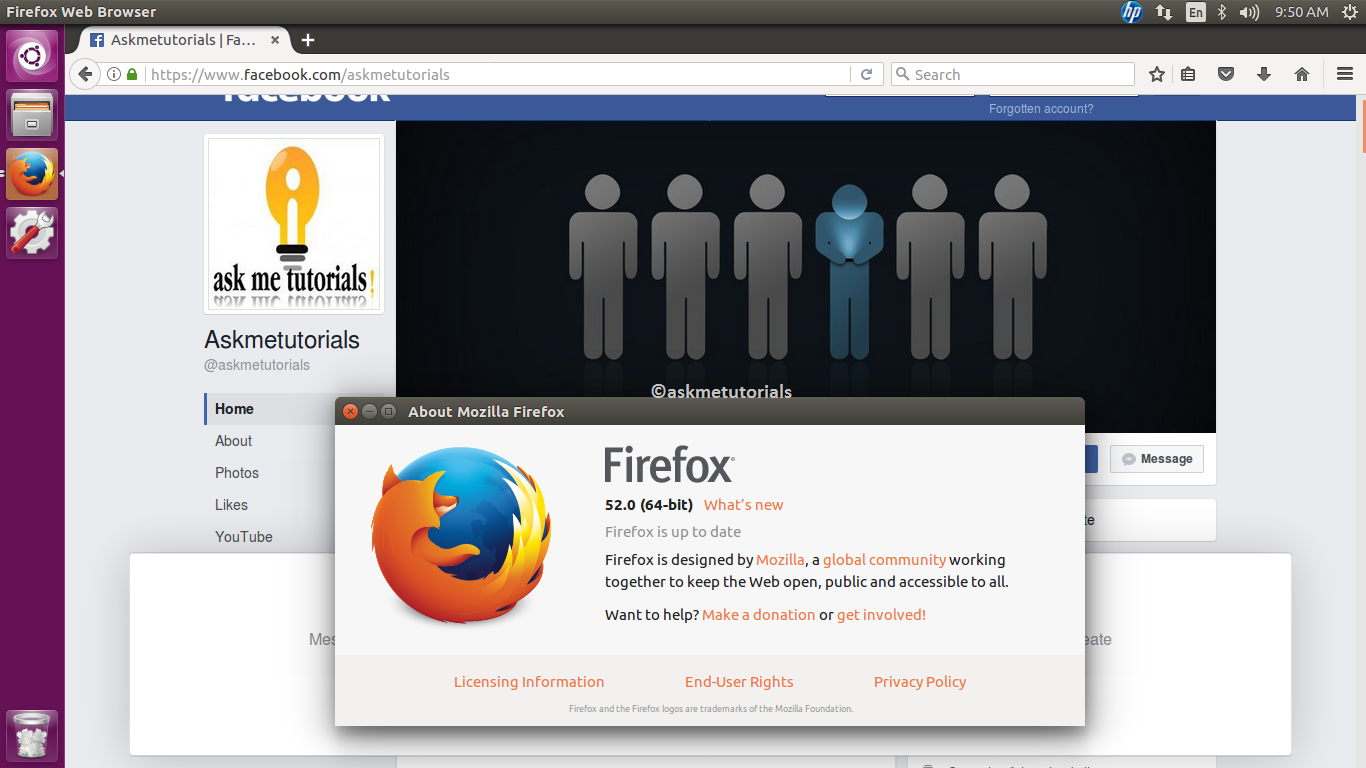Click get involved! link

pyautogui.click(x=881, y=615)
